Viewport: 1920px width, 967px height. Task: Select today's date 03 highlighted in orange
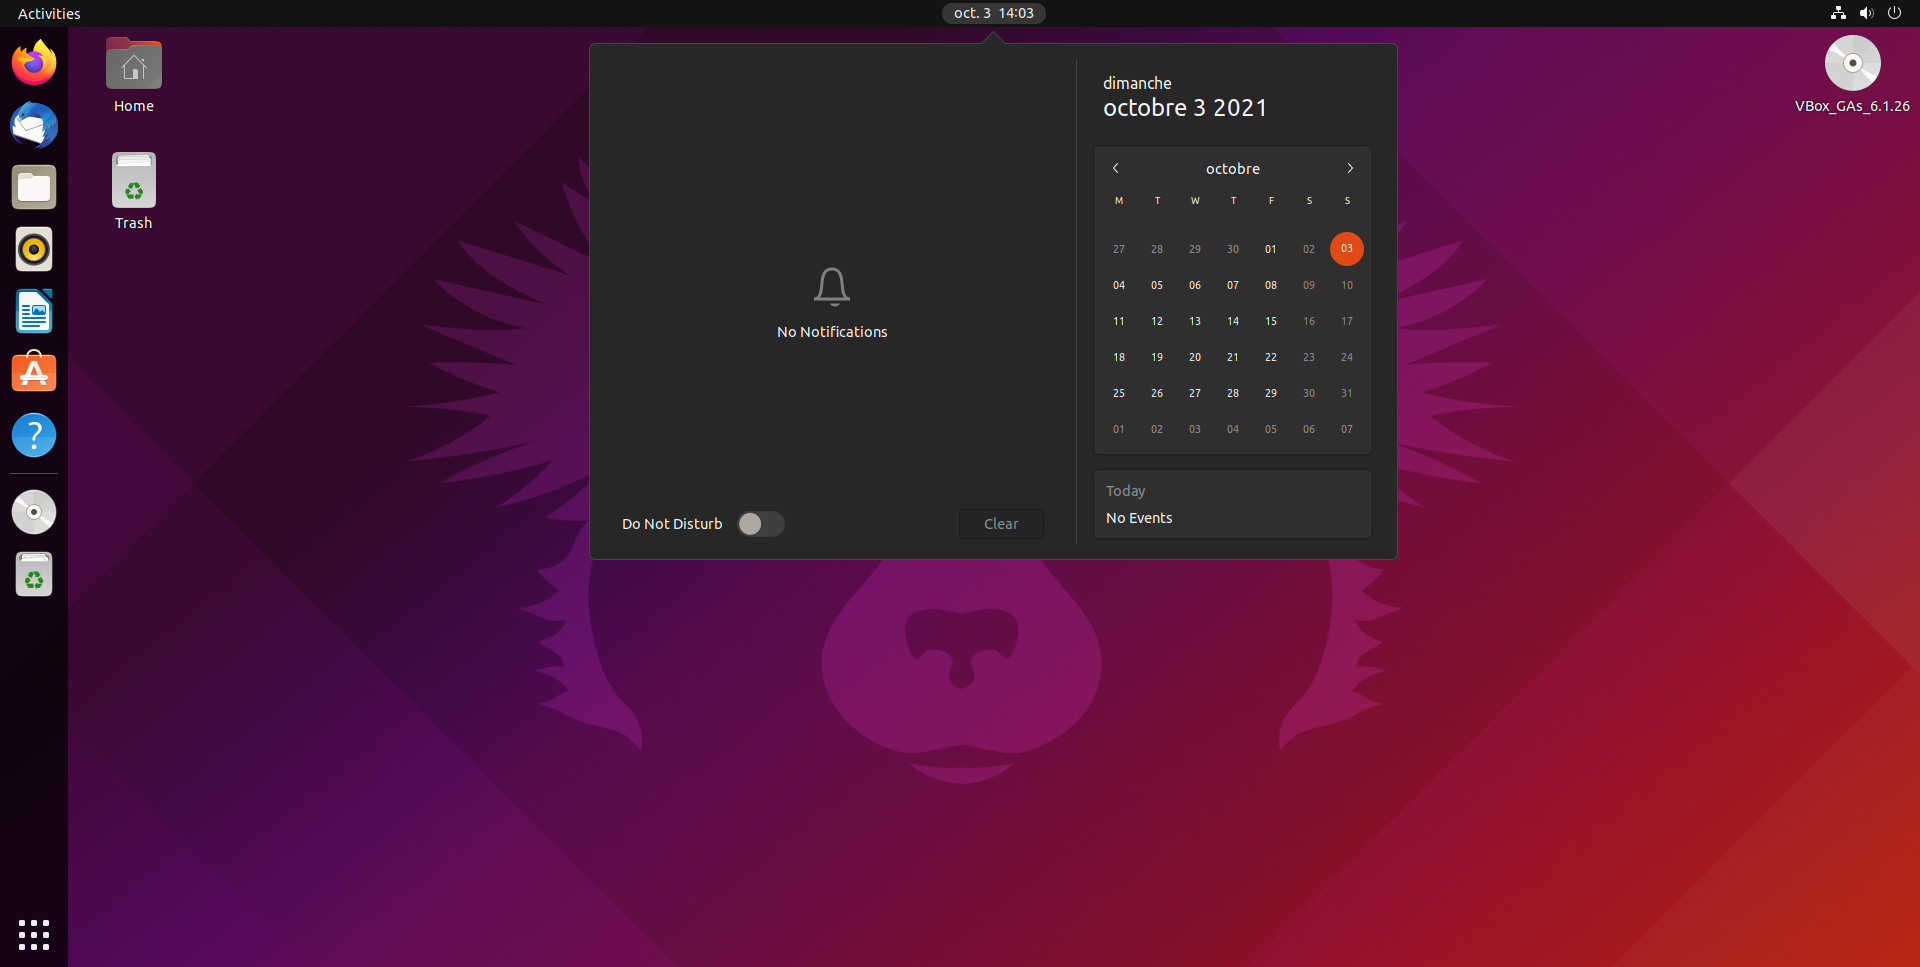1347,249
